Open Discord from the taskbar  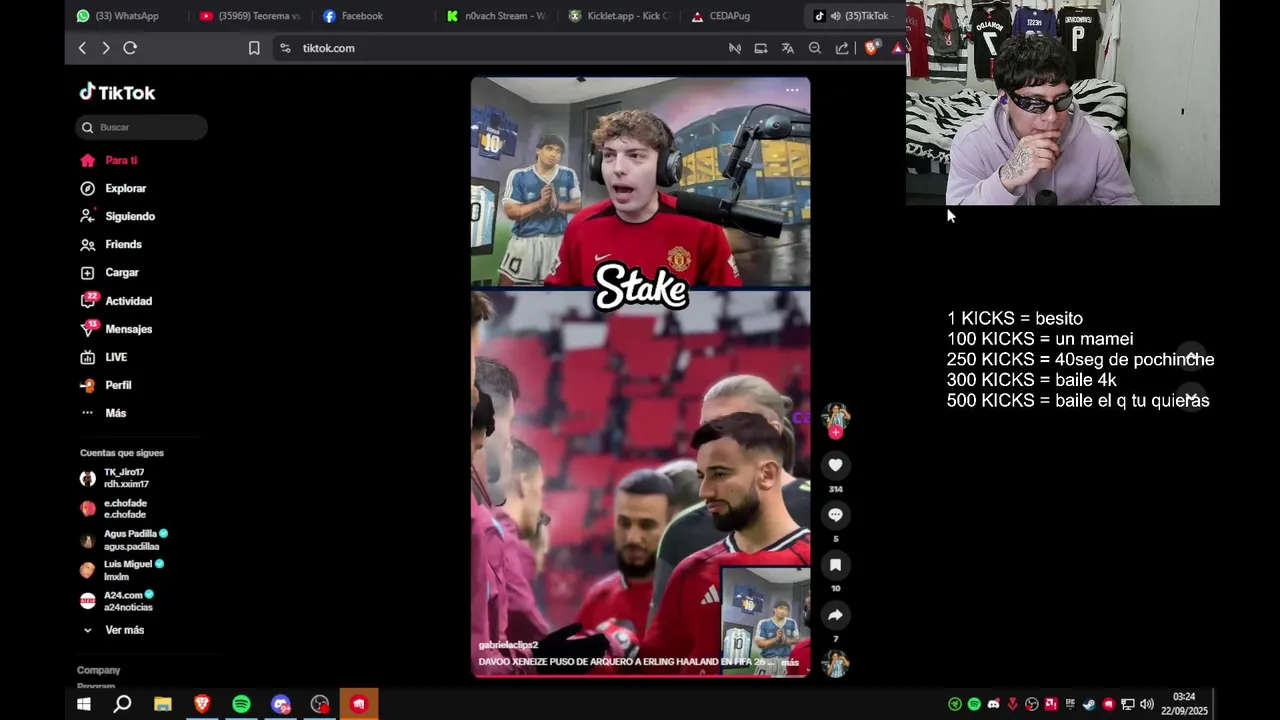click(280, 704)
